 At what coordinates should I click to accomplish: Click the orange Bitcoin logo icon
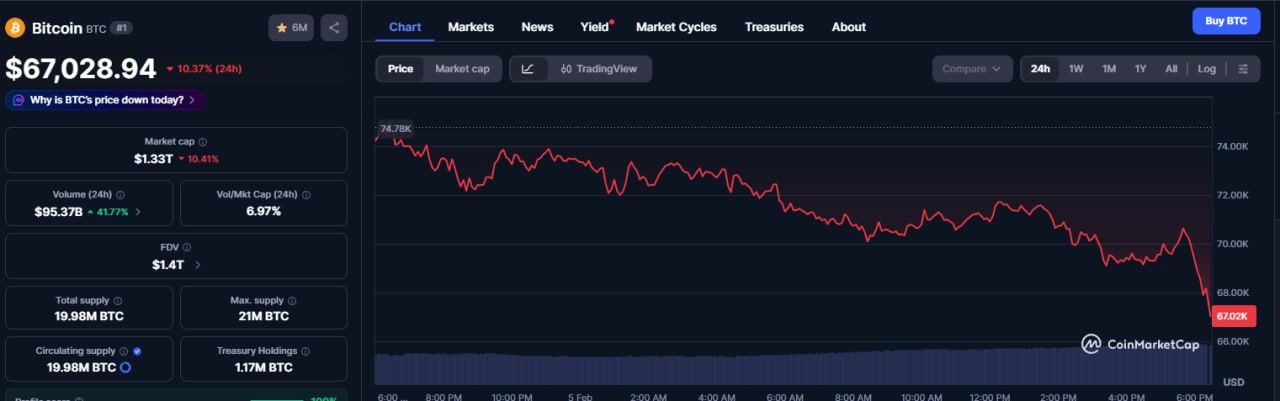[x=15, y=28]
